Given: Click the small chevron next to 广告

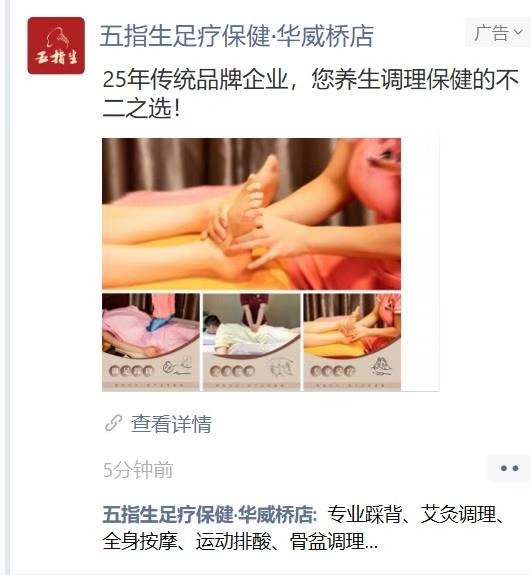Looking at the screenshot, I should (x=518, y=32).
